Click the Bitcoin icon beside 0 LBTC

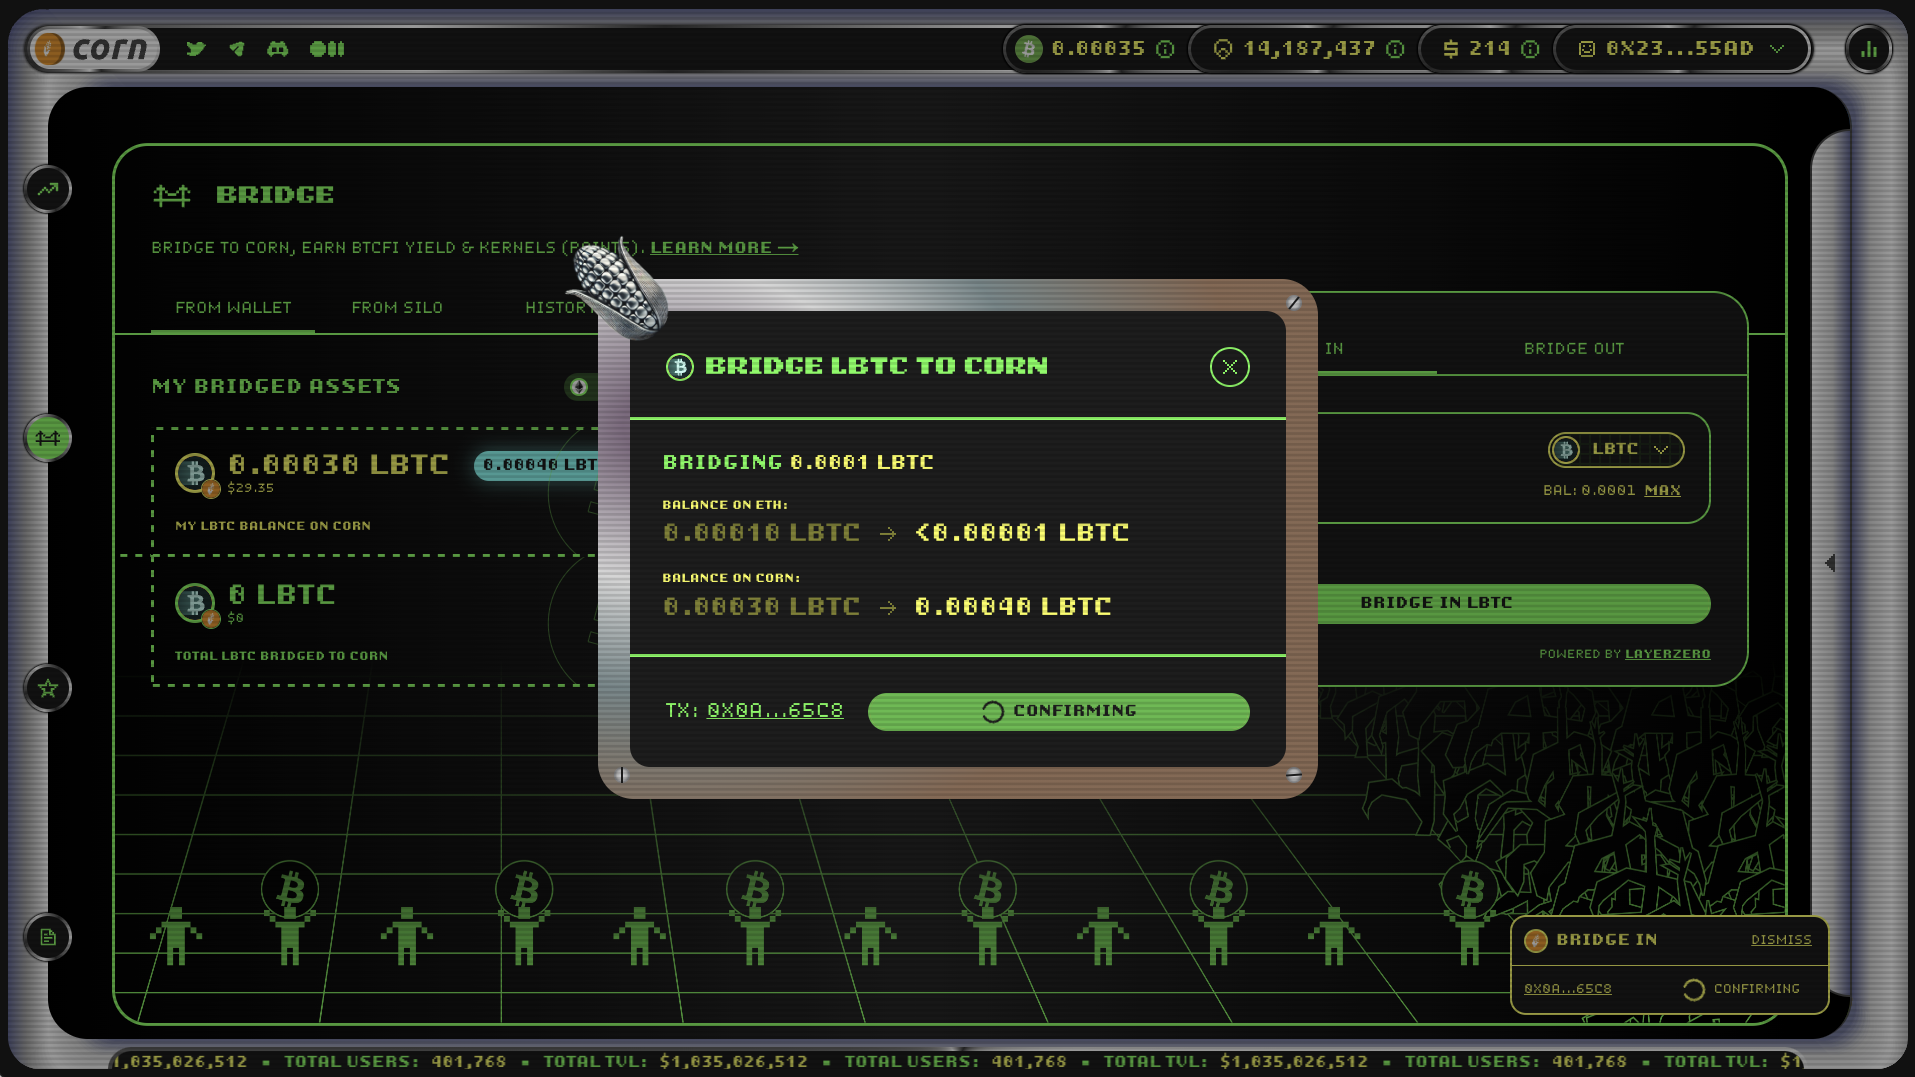tap(195, 603)
